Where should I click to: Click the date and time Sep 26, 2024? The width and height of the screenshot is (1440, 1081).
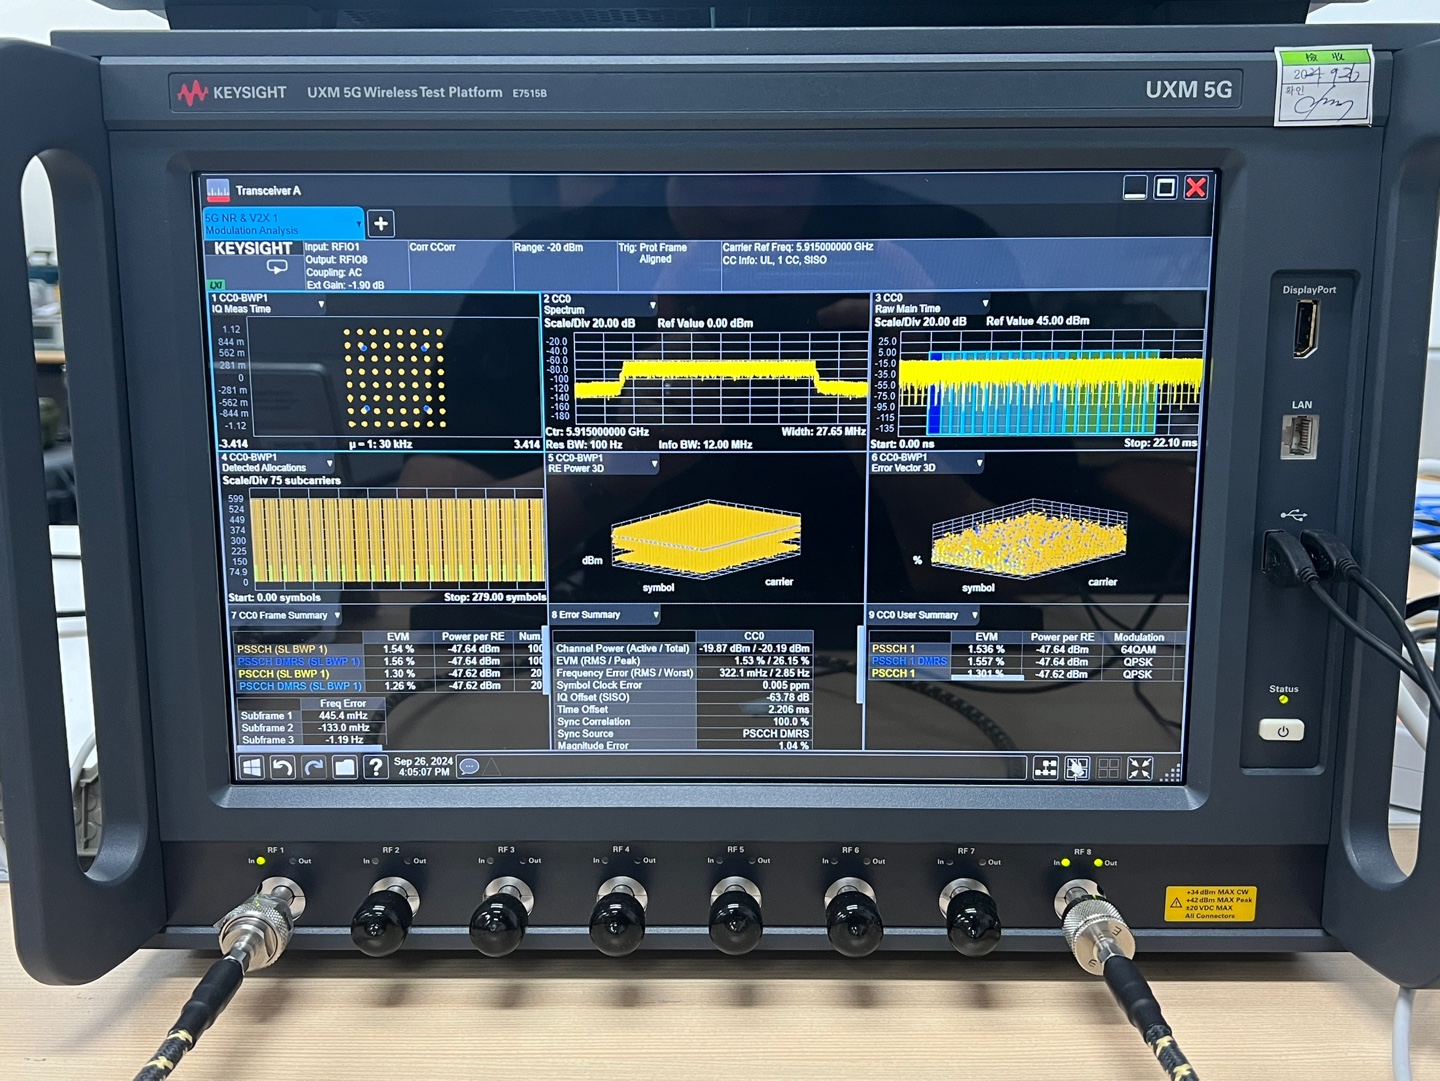423,766
